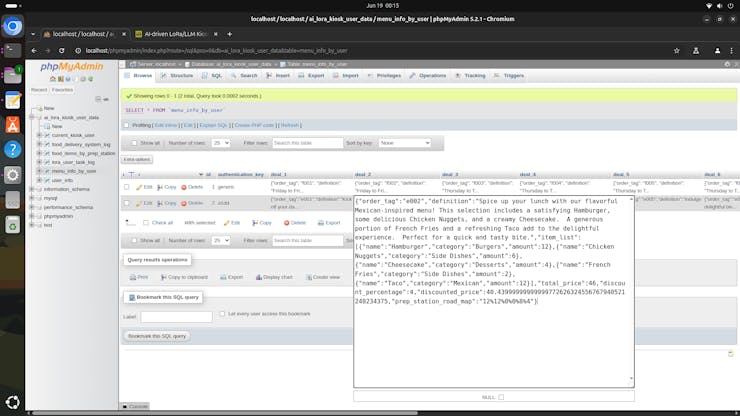Click the horizontal scrollbar at window bottom
Screen dimensions: 740x416
point(224,413)
